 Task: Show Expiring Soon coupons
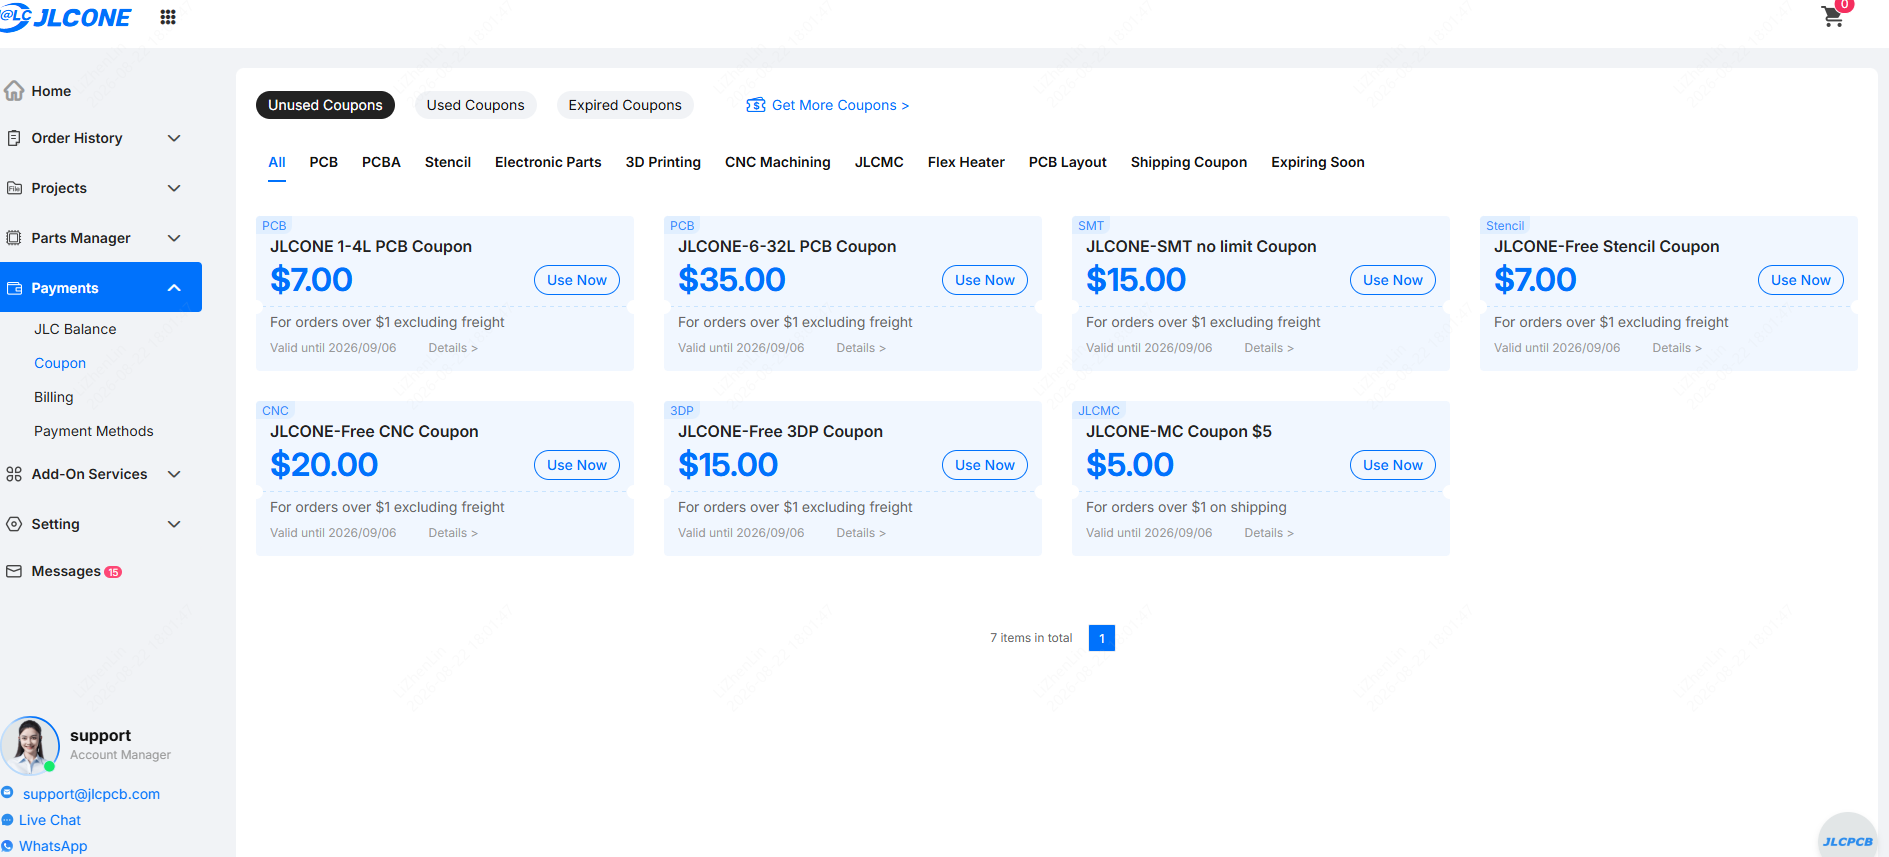tap(1318, 162)
